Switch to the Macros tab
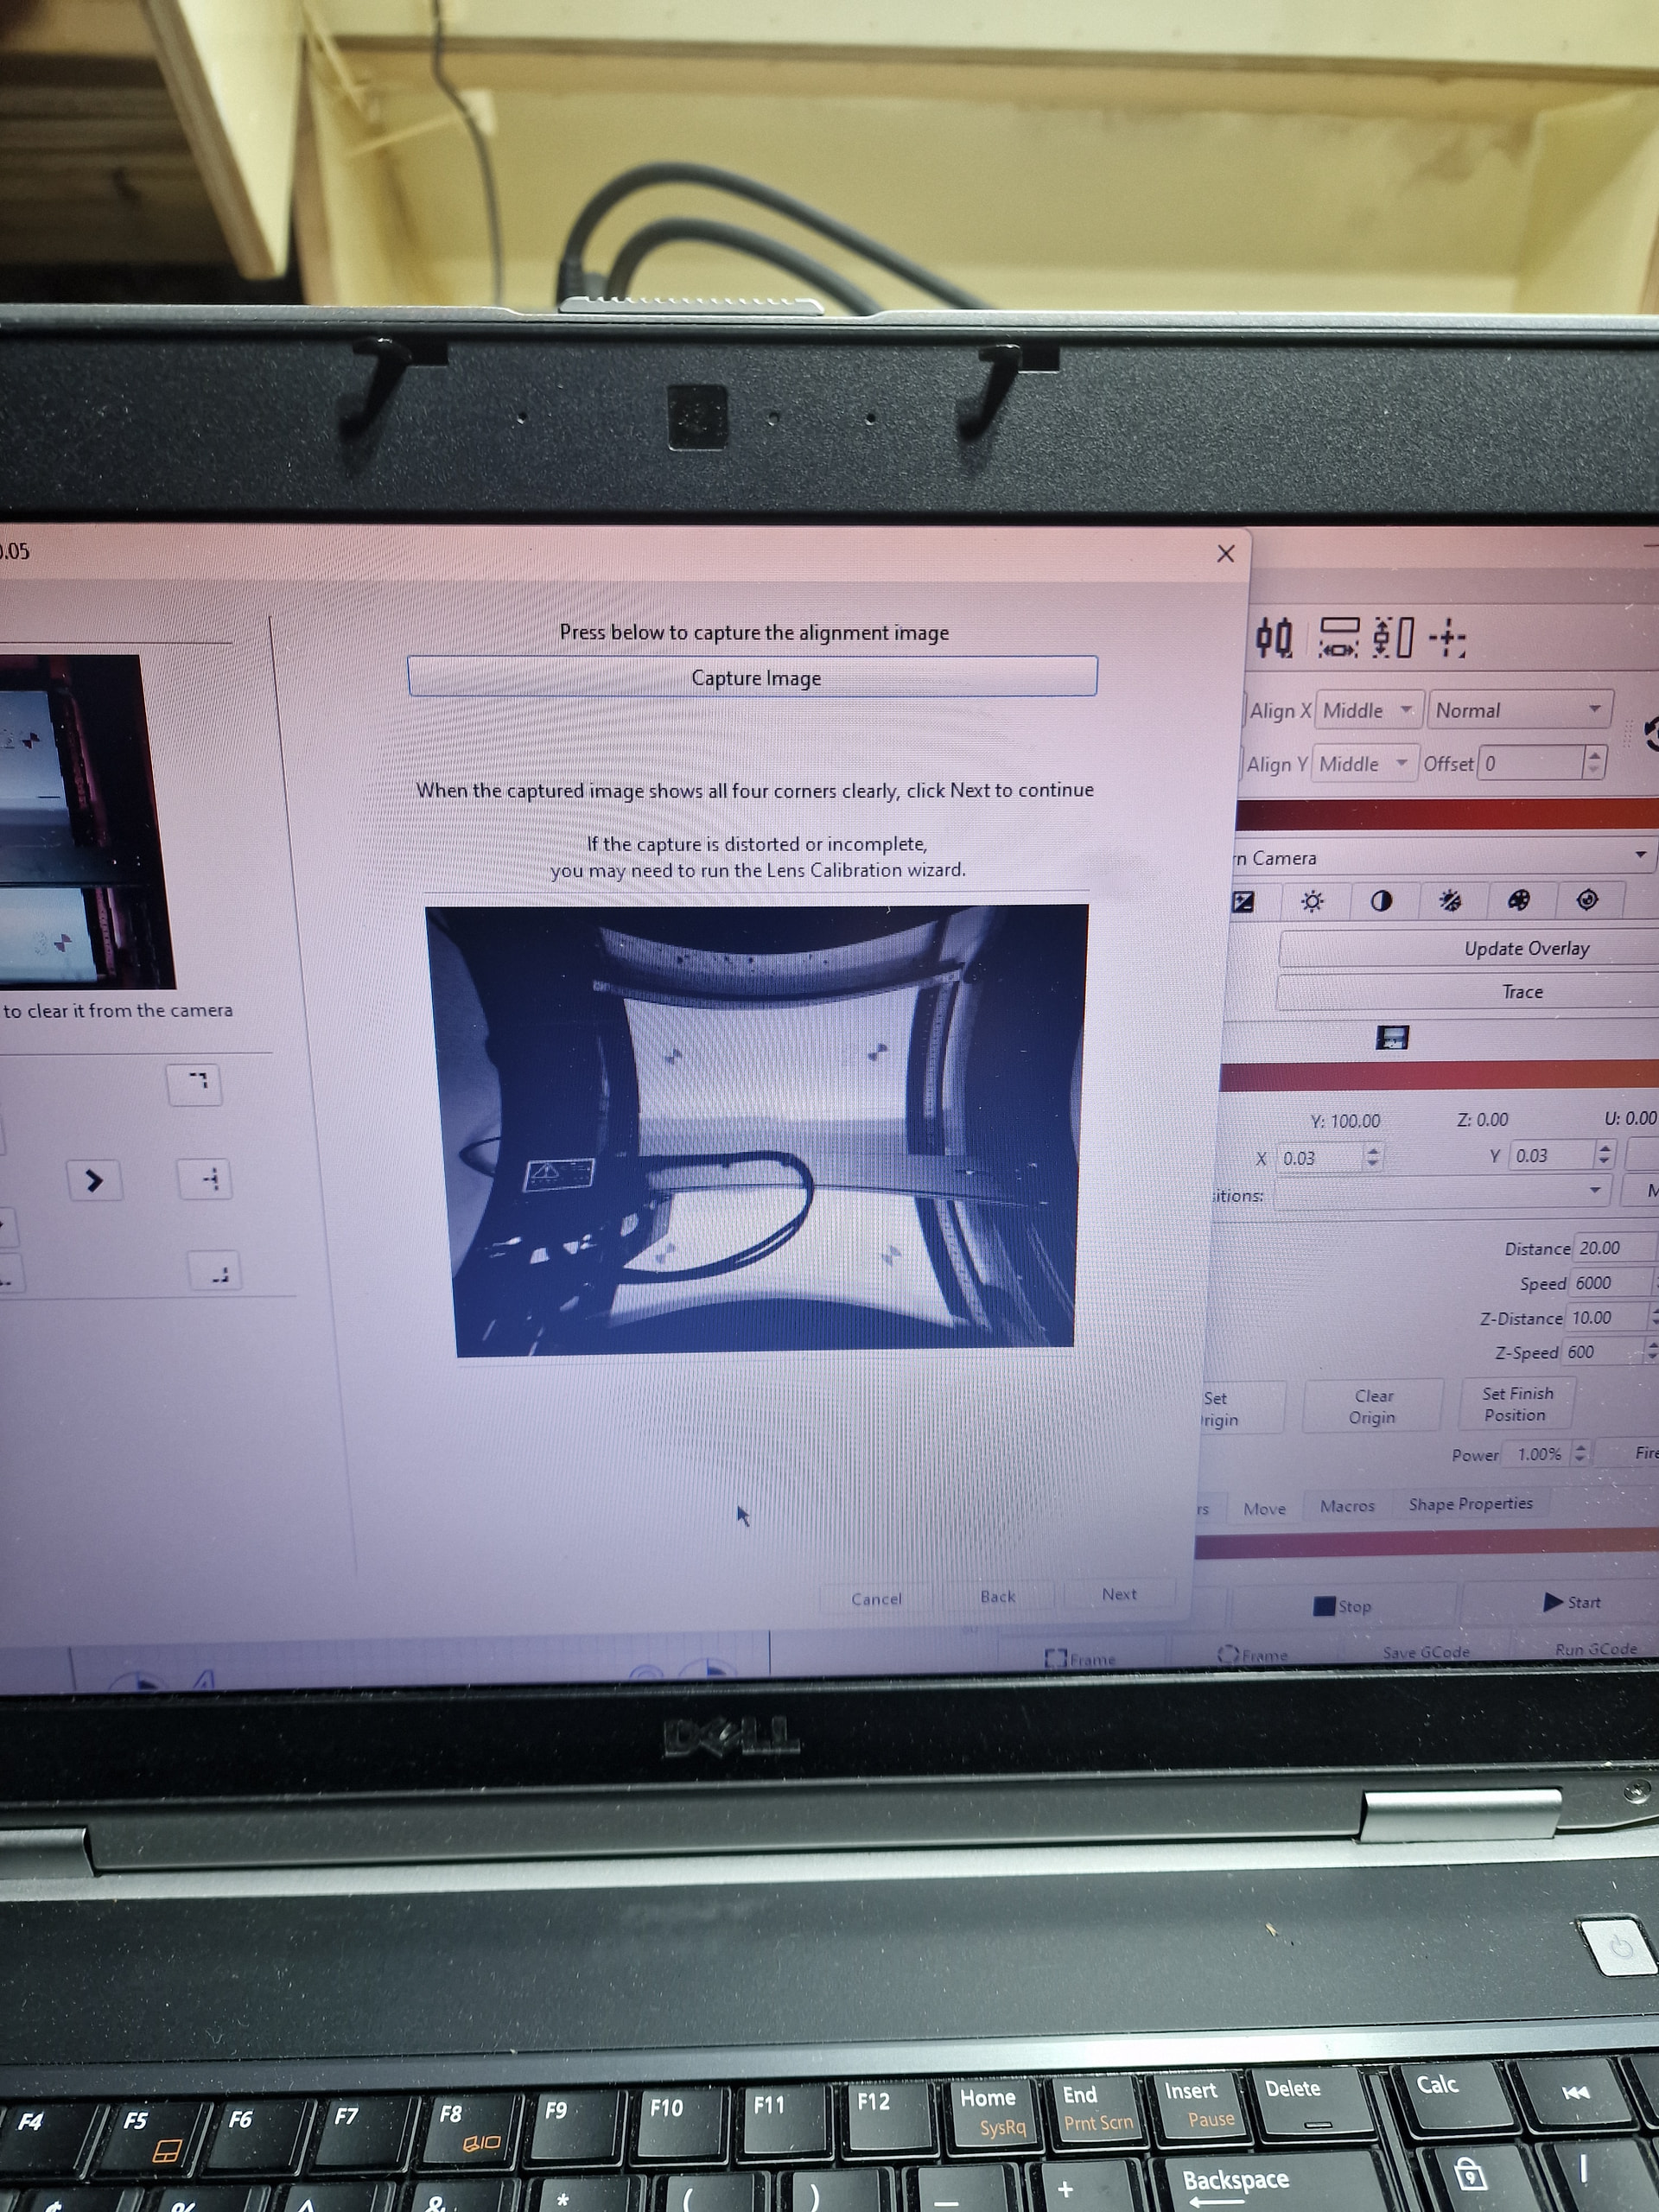This screenshot has height=2212, width=1659. (x=1347, y=1506)
